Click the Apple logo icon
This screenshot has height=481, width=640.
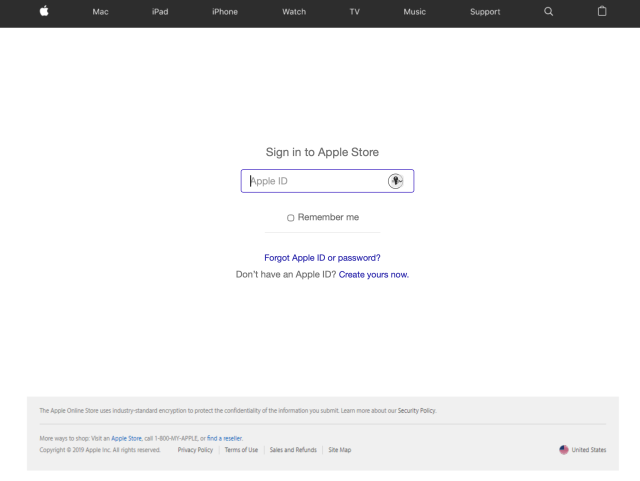pos(44,11)
